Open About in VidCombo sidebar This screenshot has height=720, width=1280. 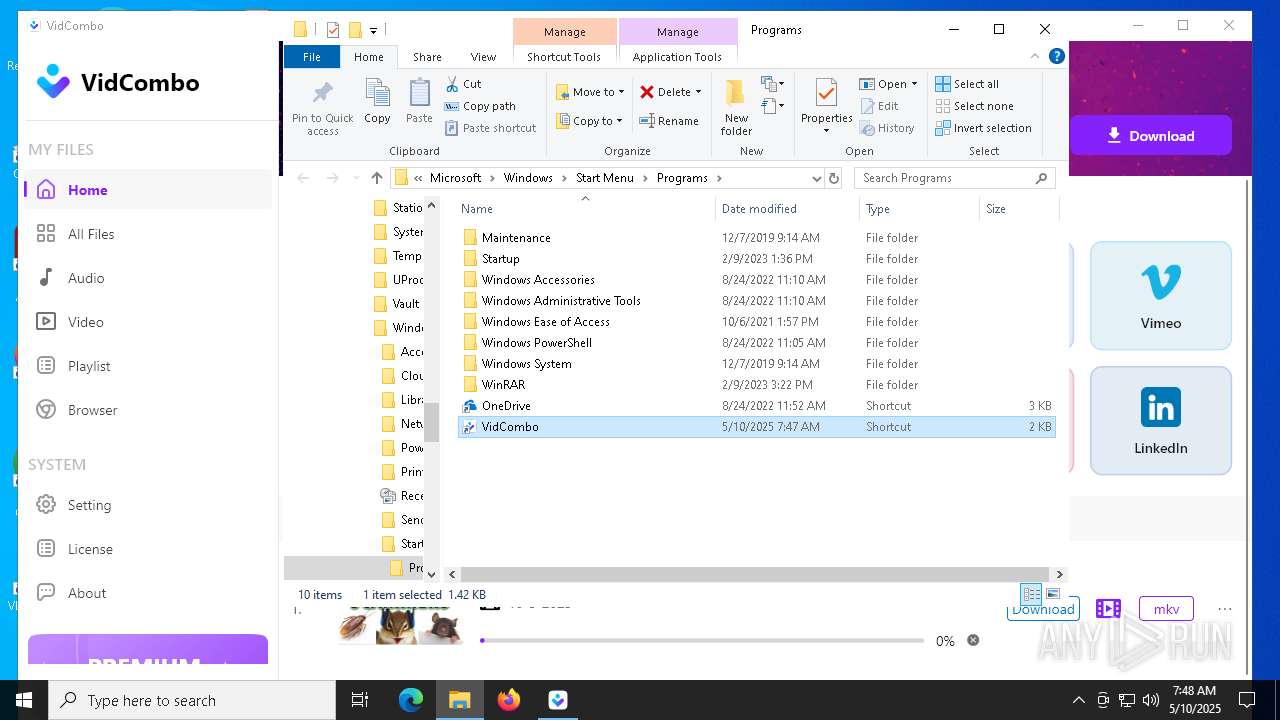147,593
